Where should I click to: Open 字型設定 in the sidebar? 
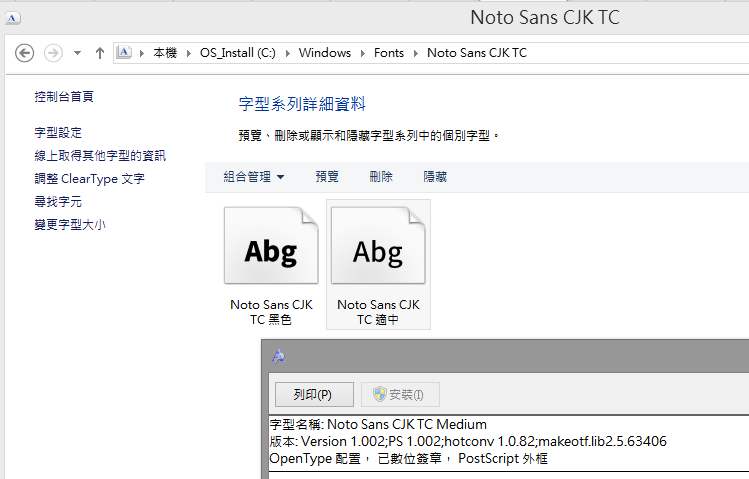coord(58,133)
